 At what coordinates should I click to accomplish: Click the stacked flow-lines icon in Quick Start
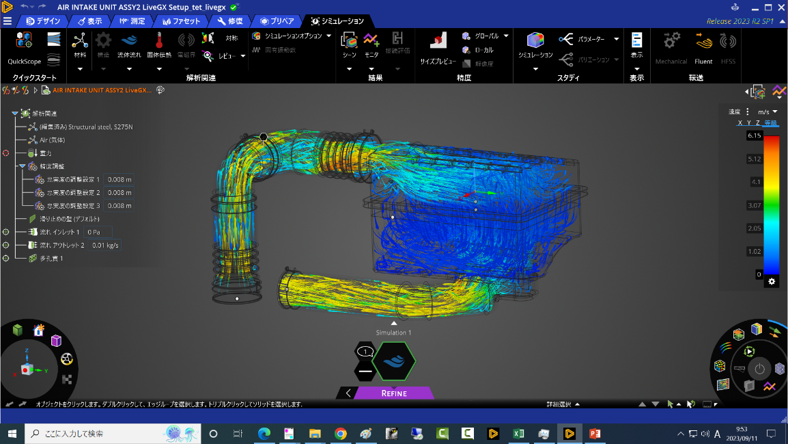click(54, 39)
